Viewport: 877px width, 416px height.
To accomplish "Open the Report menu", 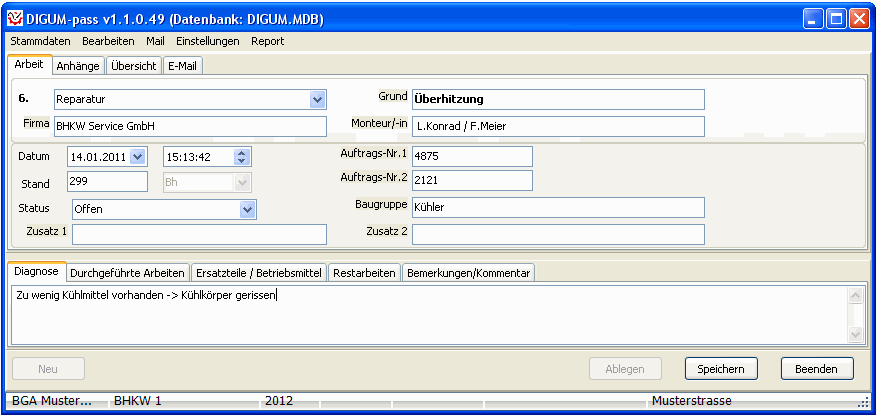I will [267, 41].
